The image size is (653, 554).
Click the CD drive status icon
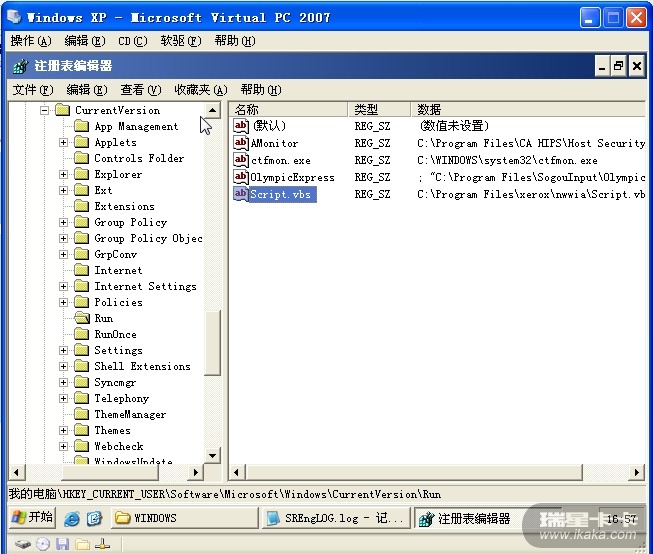tap(43, 544)
